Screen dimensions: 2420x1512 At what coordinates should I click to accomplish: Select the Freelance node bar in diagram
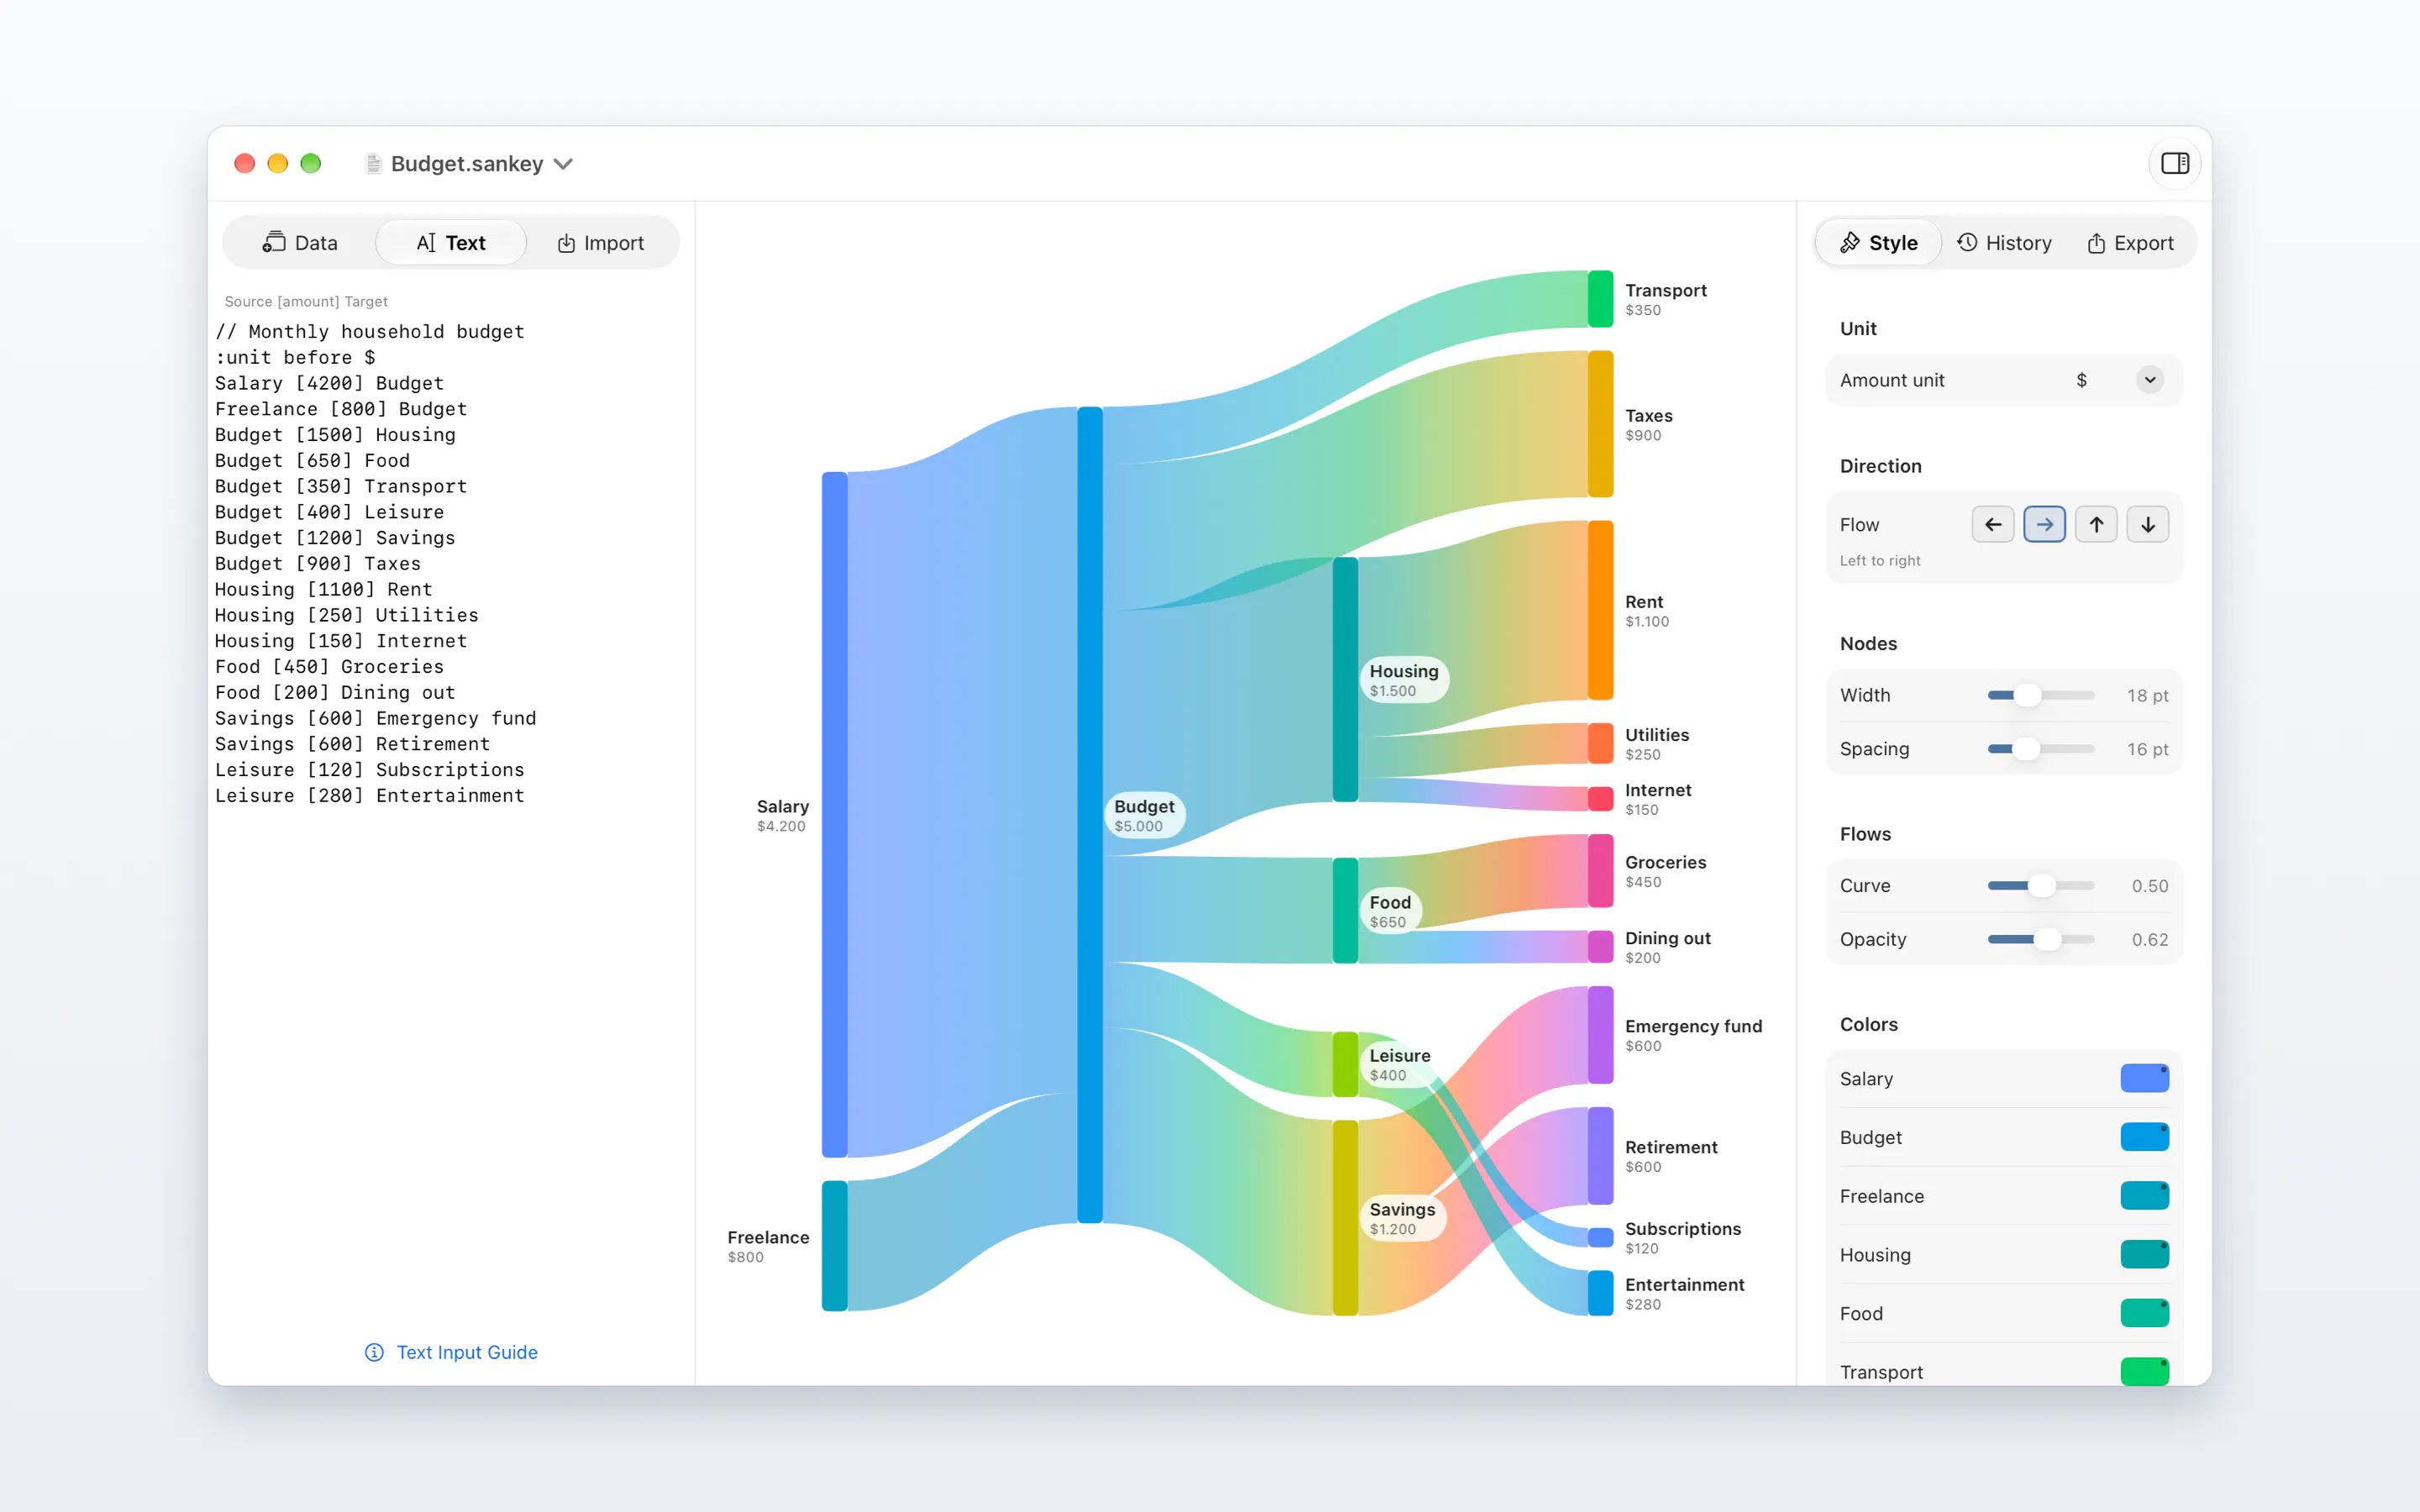click(834, 1246)
